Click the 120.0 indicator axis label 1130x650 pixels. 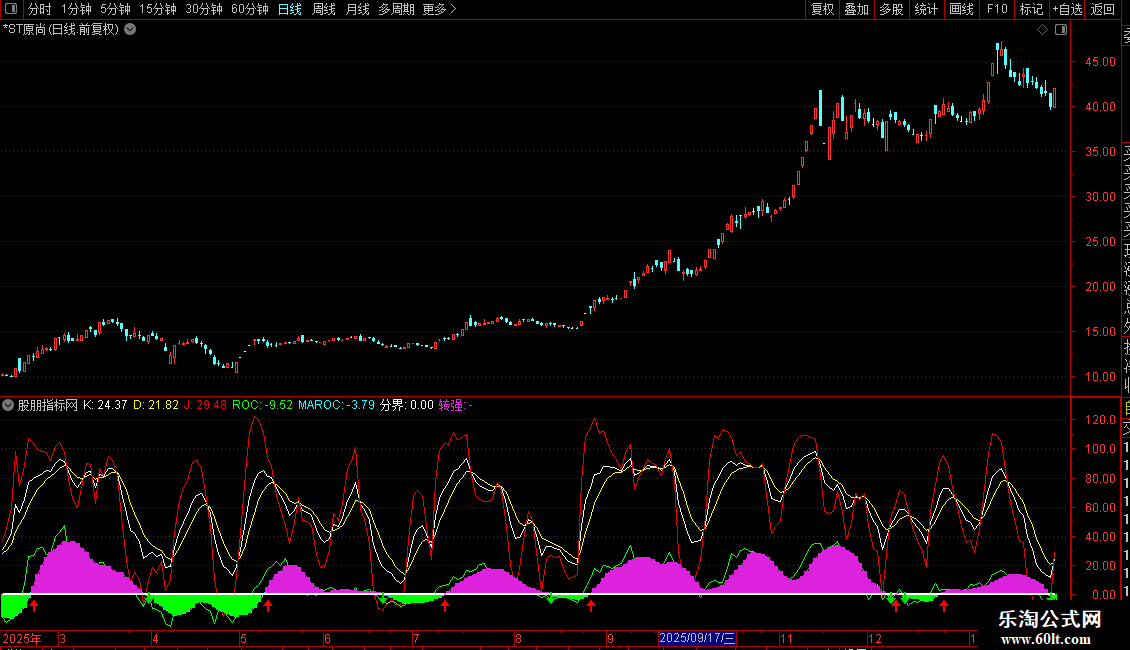coord(1100,419)
